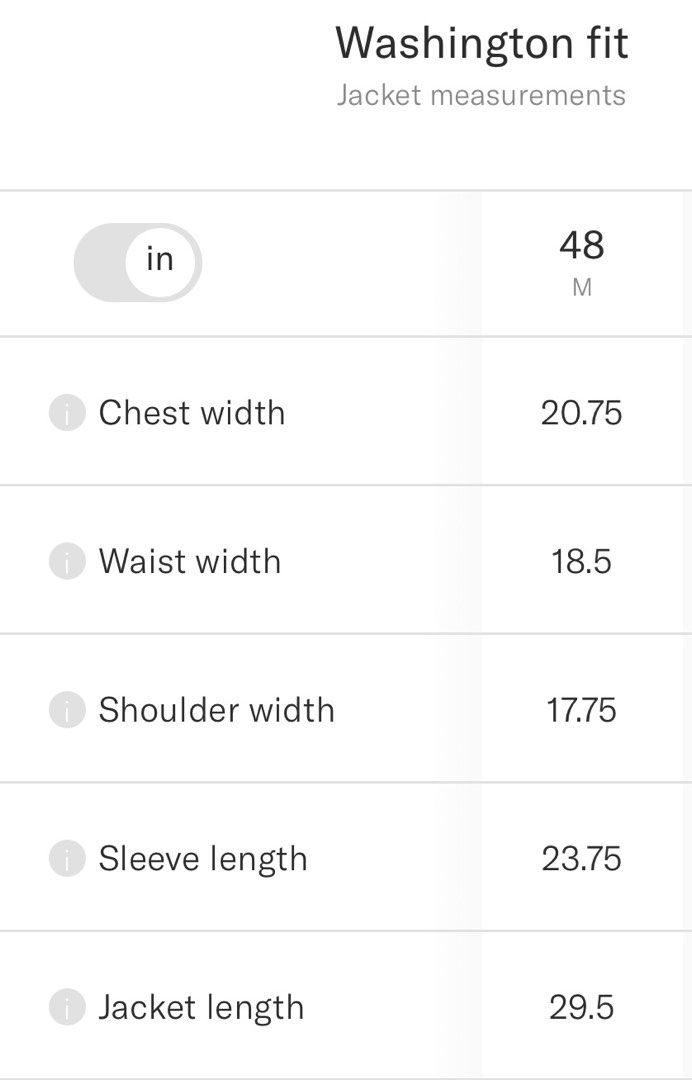Show info for Jacket length icon

point(67,1007)
